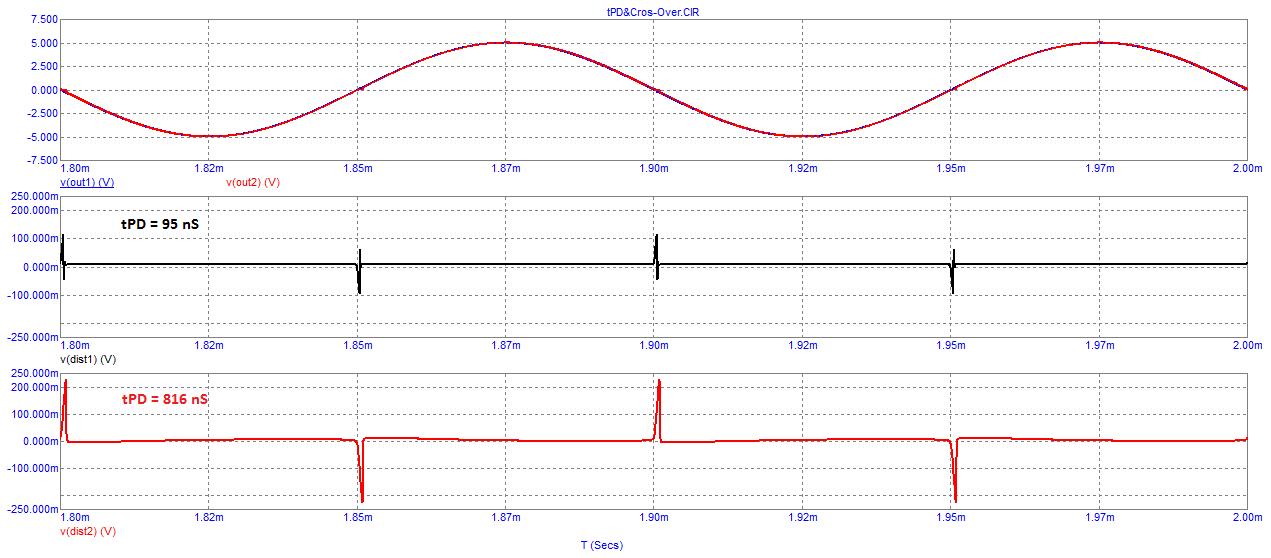Click the red 'tPD = 816 nS' annotation
Image resolution: width=1271 pixels, height=558 pixels.
[165, 398]
